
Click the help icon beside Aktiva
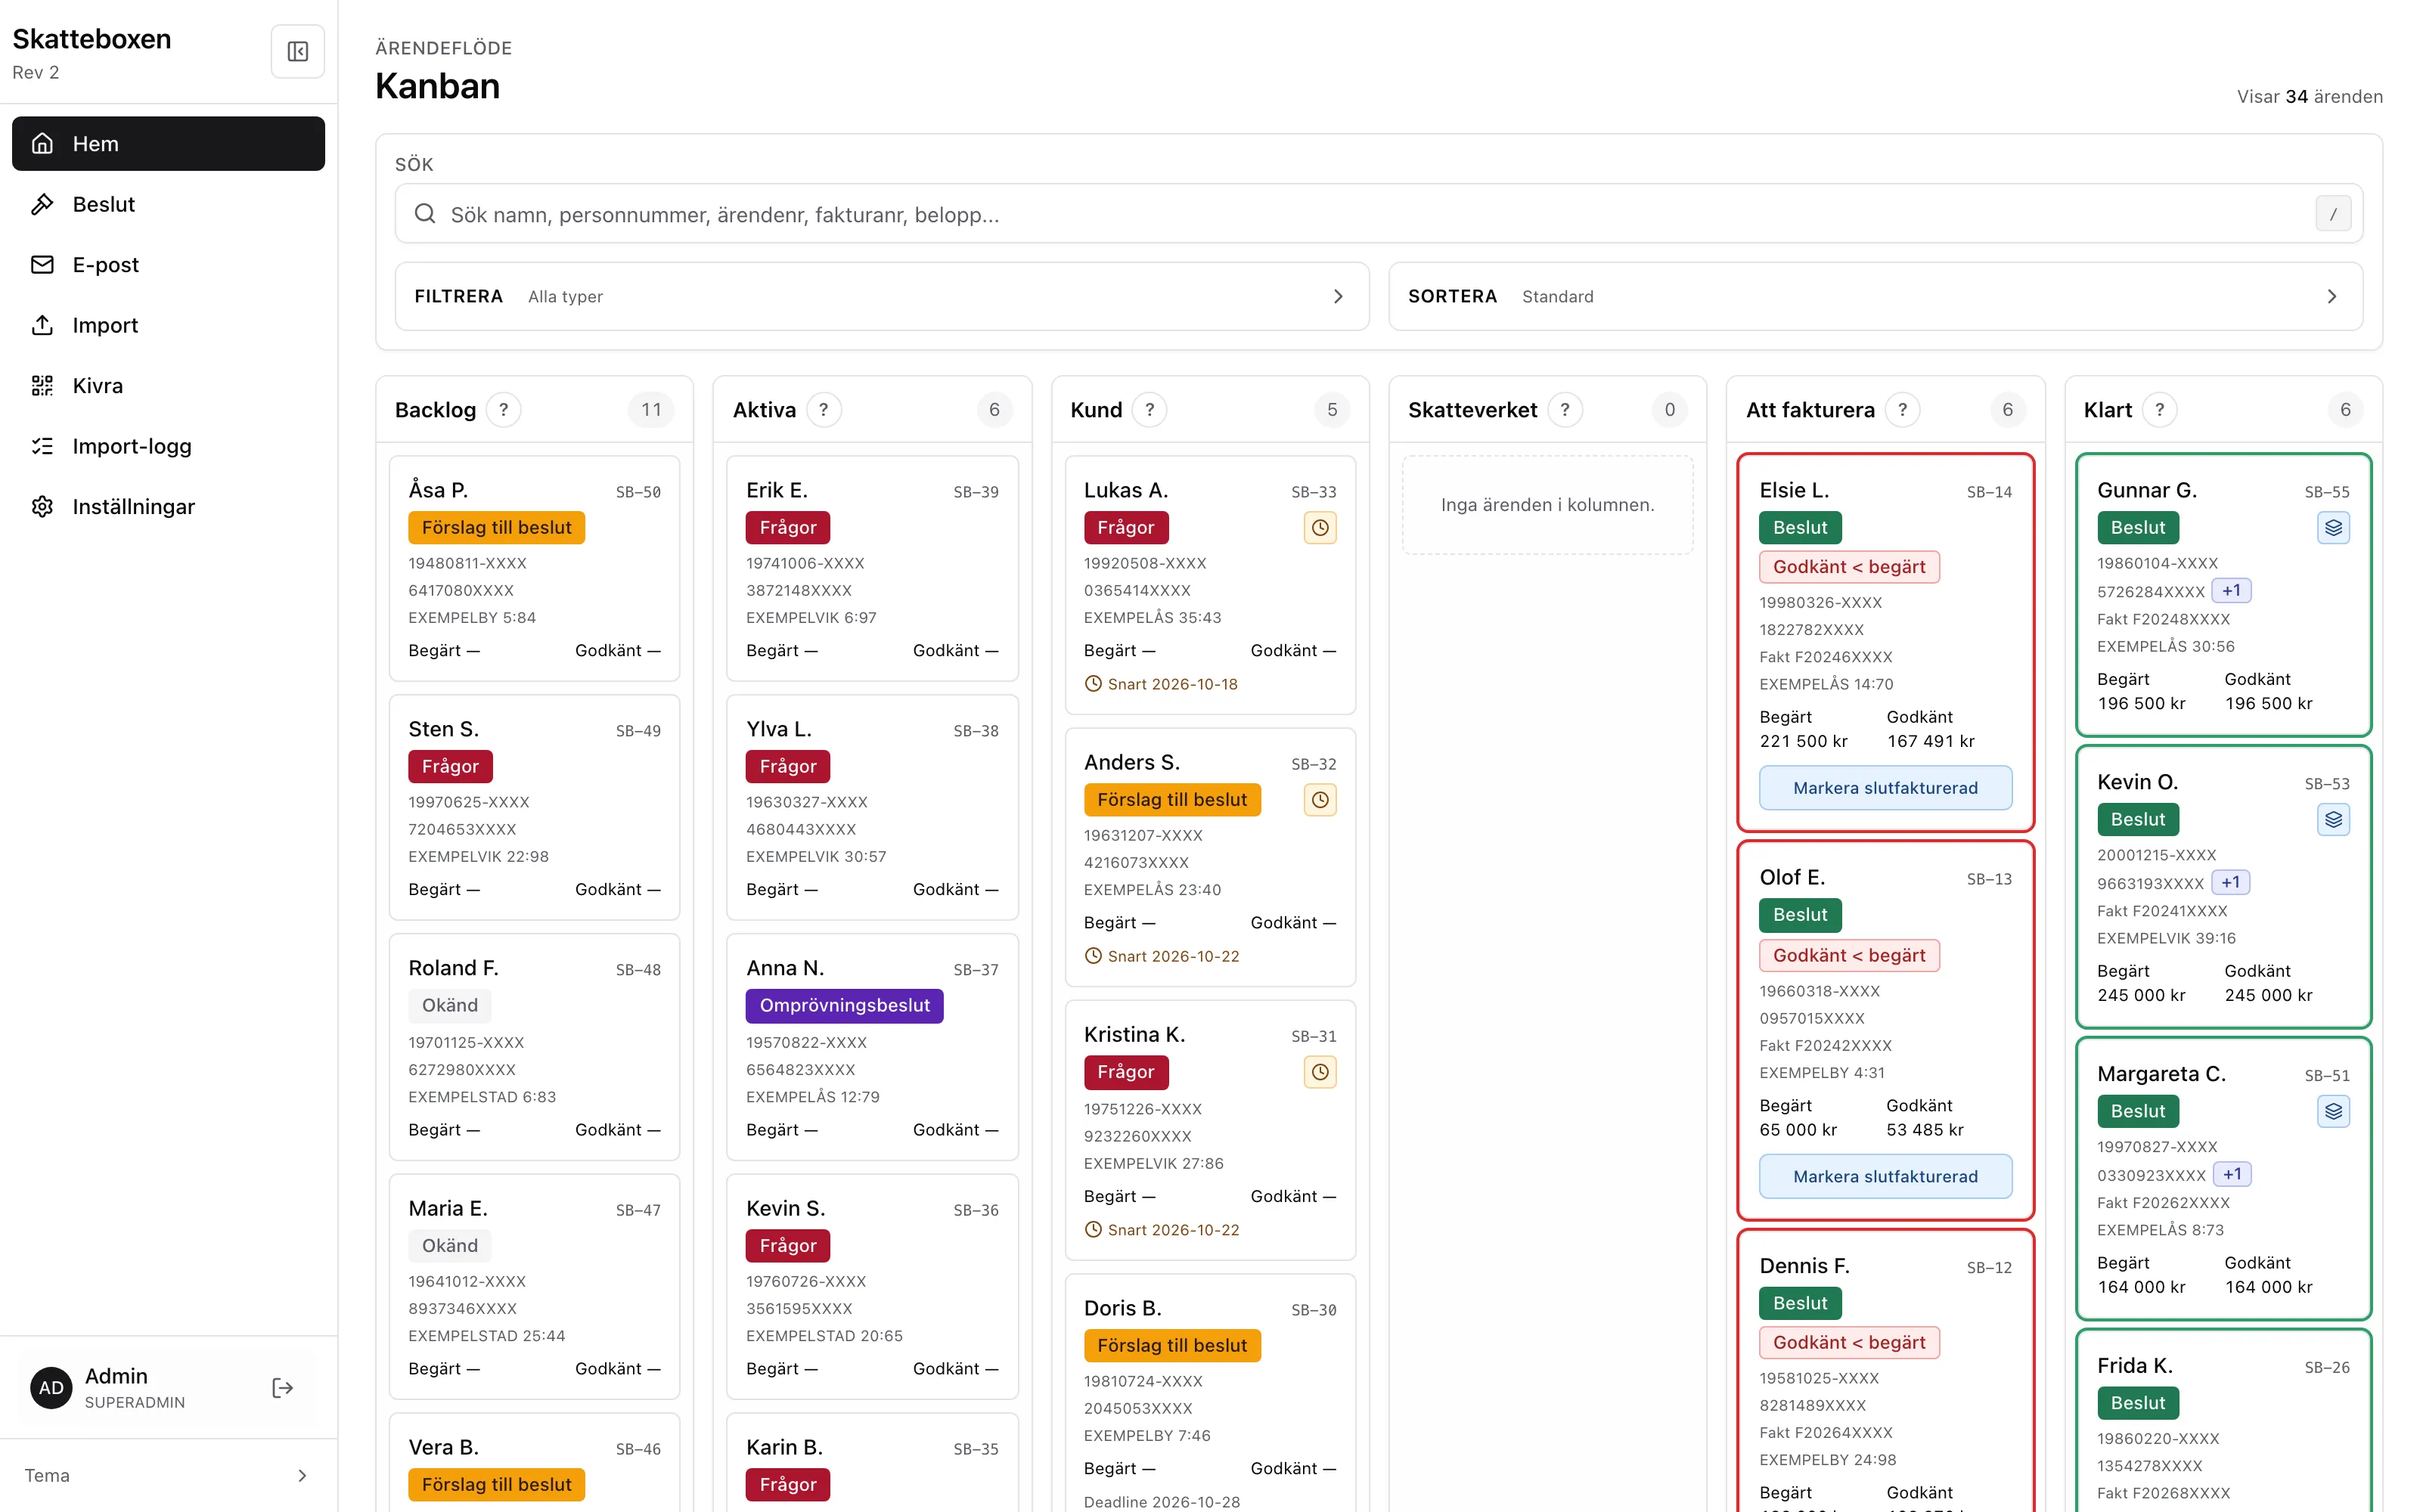[x=824, y=410]
